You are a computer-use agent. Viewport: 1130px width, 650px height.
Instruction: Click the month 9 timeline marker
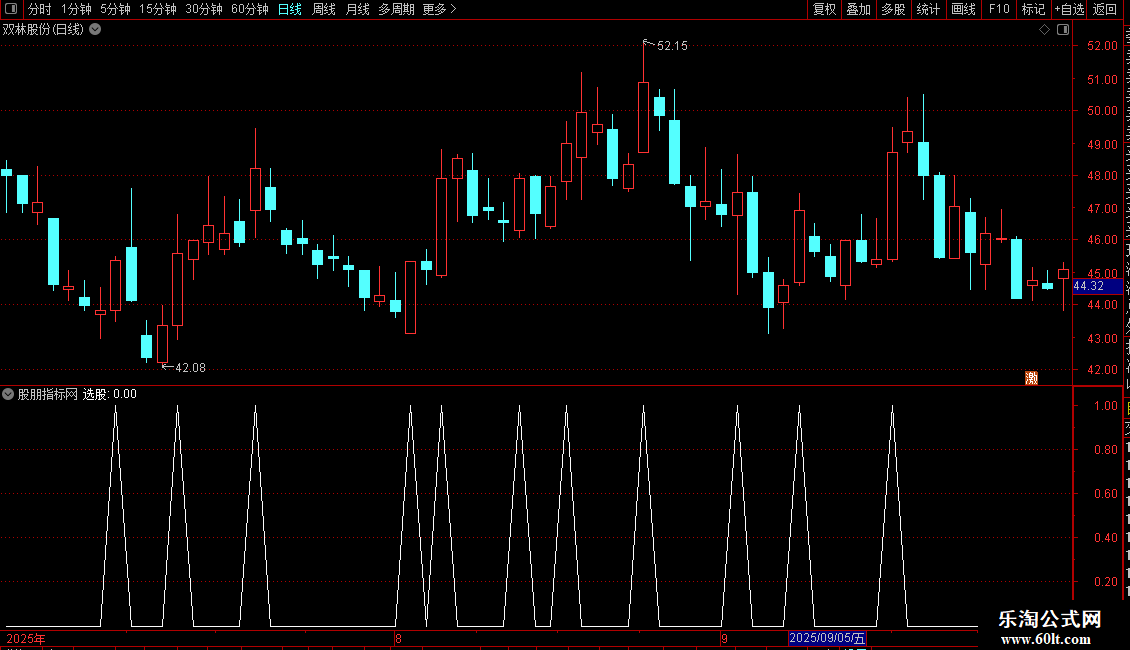[725, 639]
